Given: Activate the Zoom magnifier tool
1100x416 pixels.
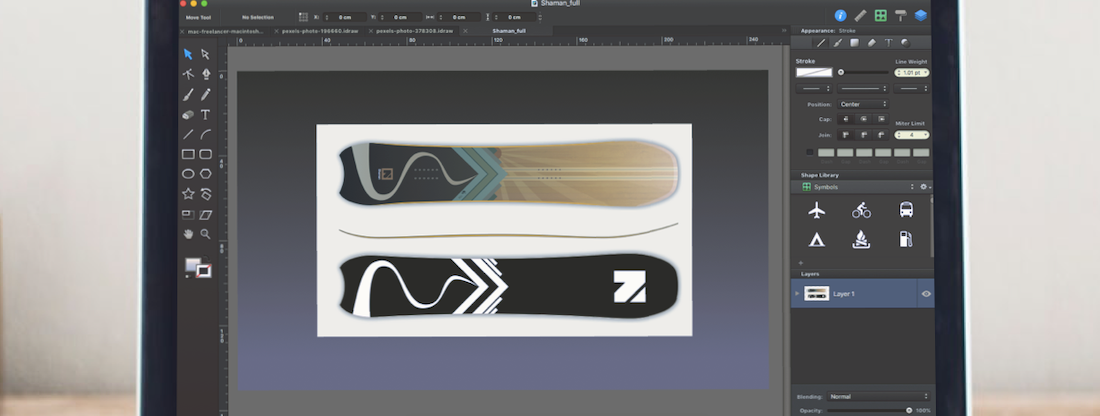Looking at the screenshot, I should tap(206, 234).
